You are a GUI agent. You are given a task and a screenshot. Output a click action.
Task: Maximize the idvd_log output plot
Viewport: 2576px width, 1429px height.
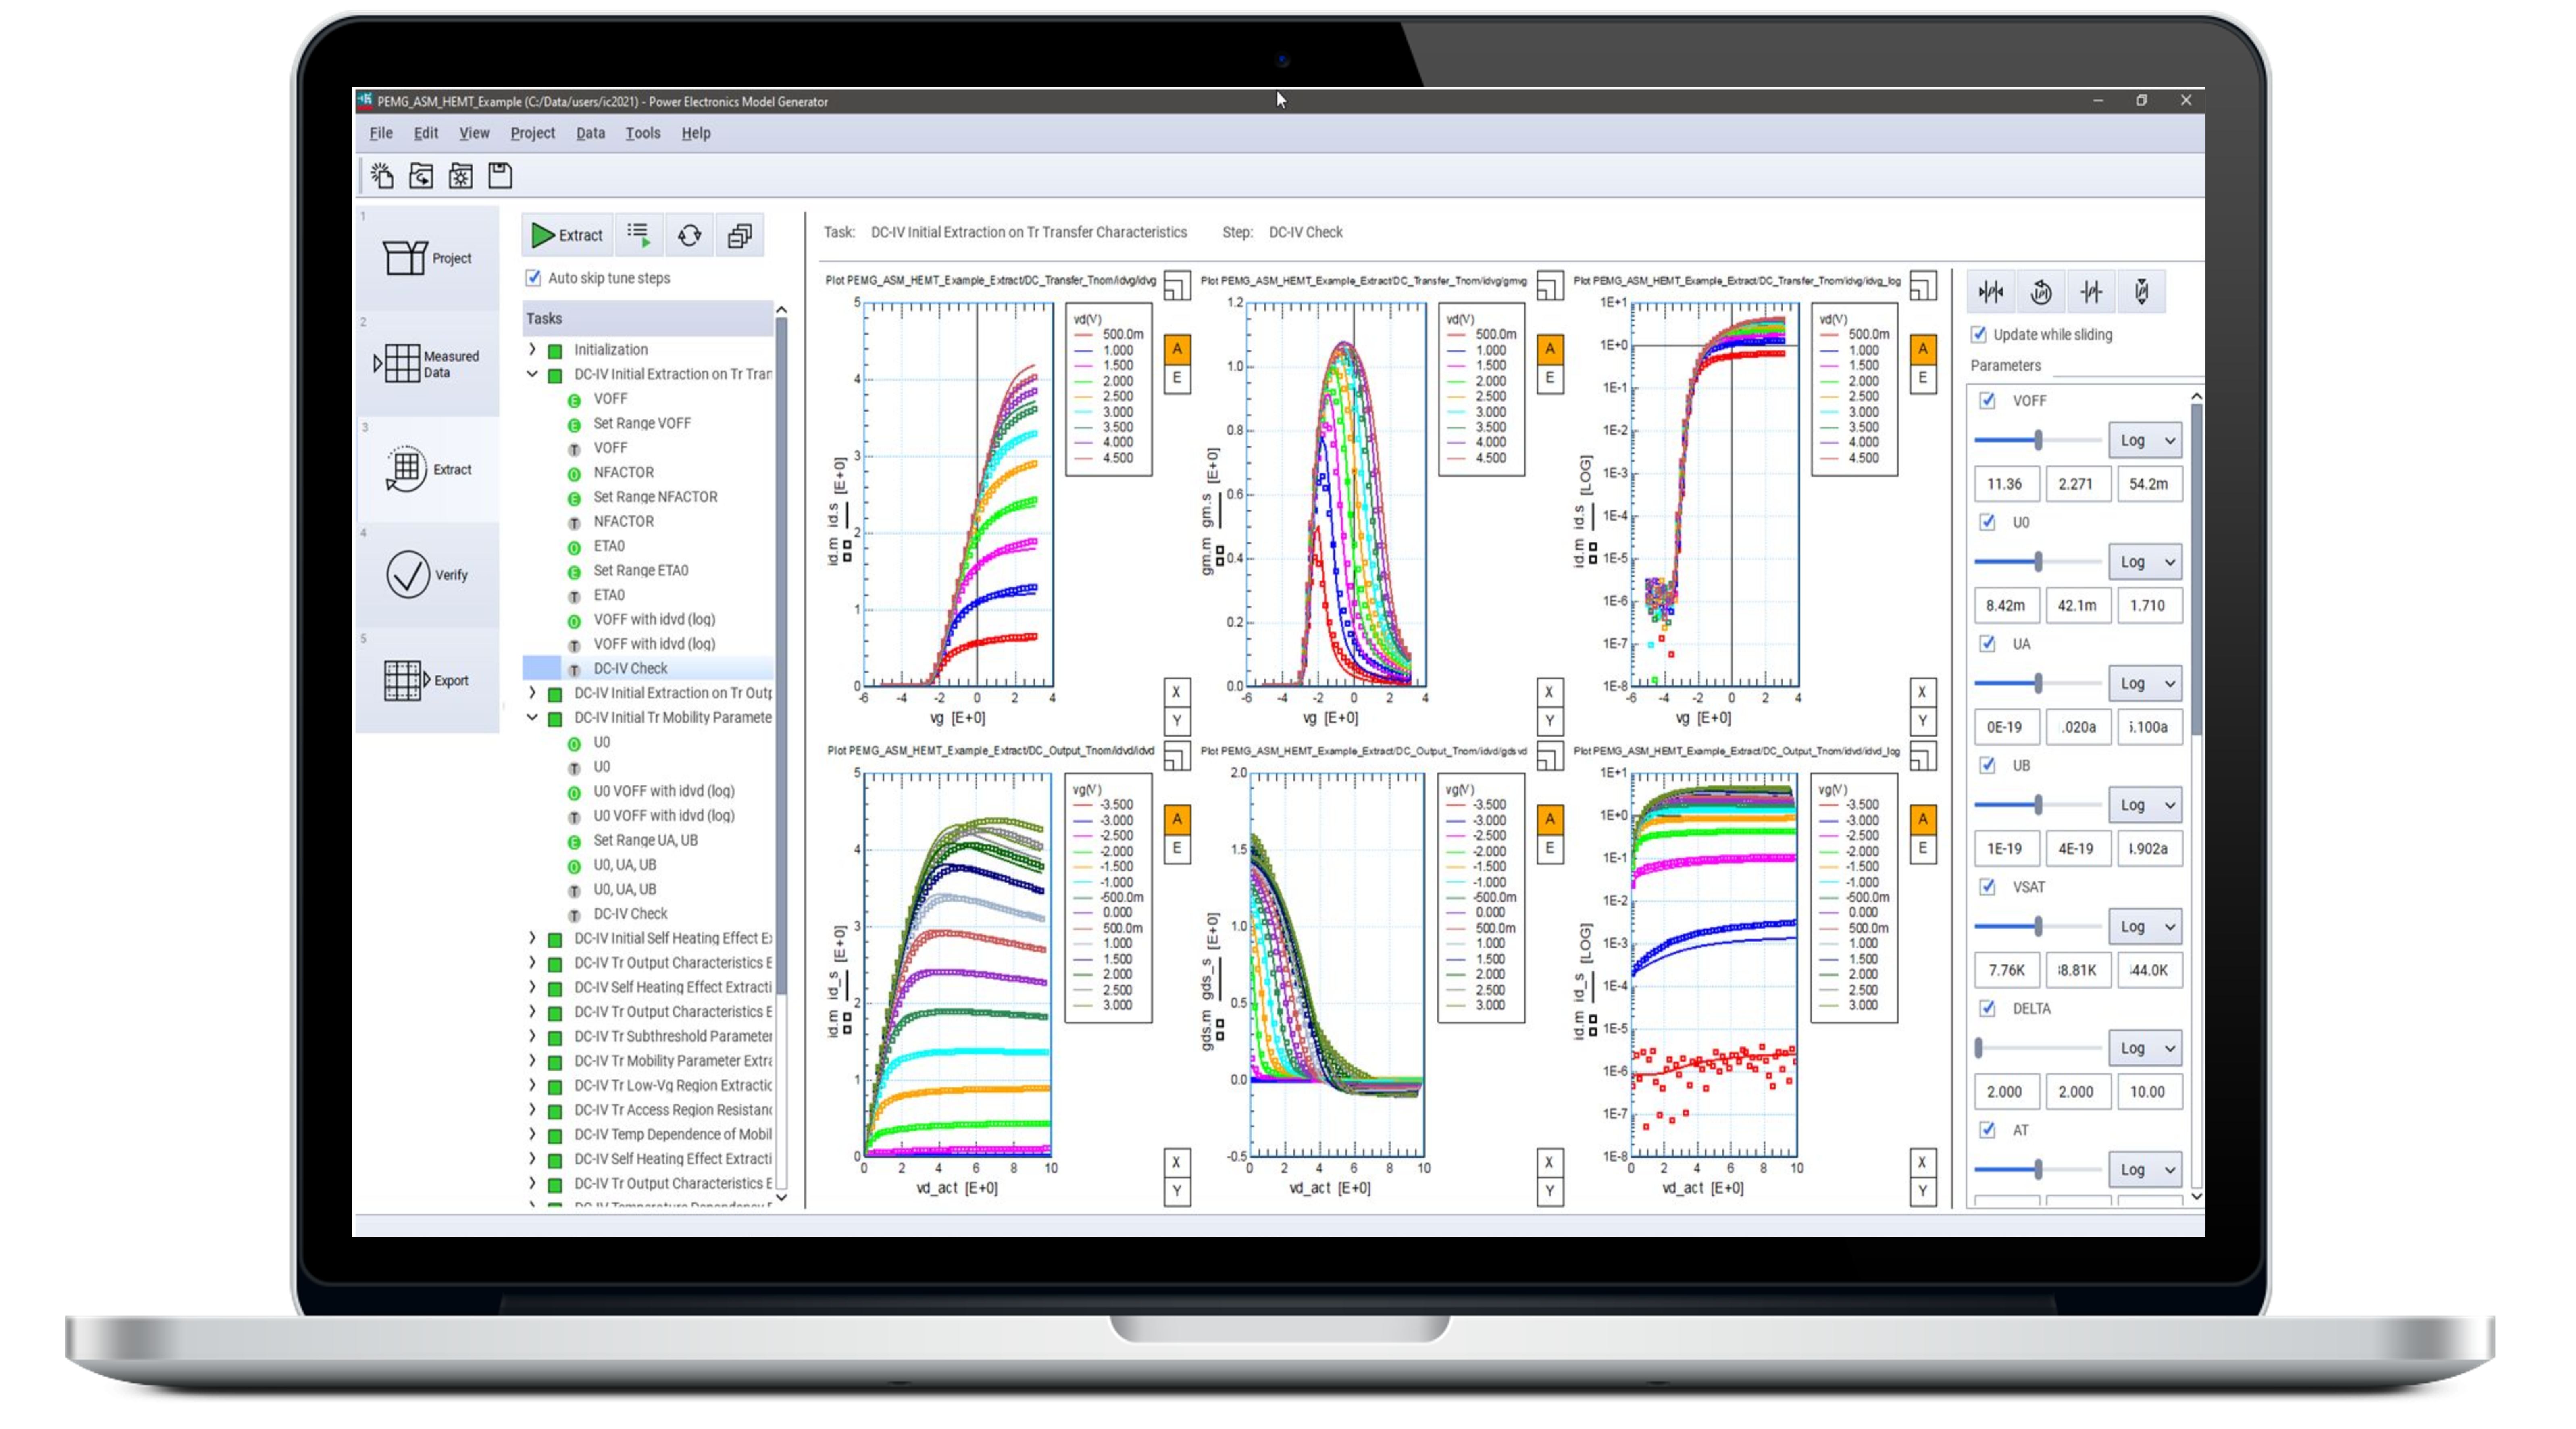tap(1923, 756)
